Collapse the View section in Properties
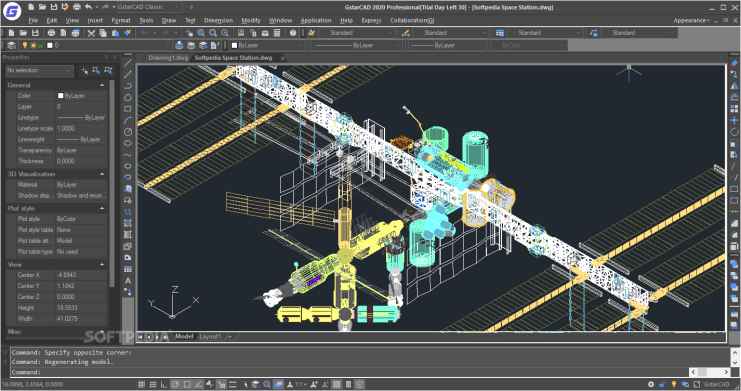This screenshot has height=391, width=741. (102, 264)
